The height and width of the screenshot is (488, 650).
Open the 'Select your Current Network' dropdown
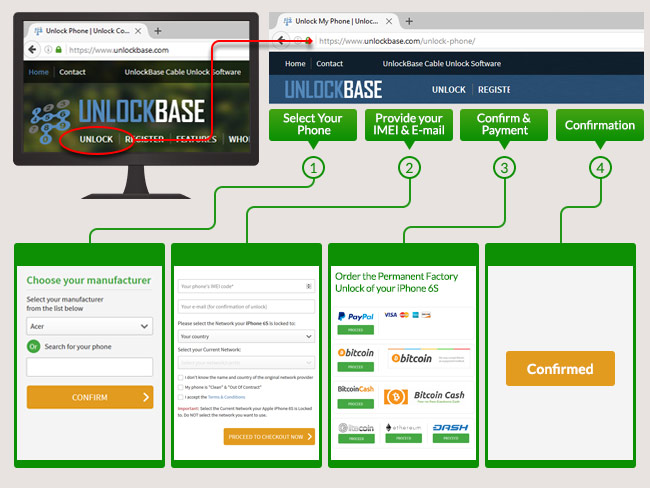tap(246, 363)
